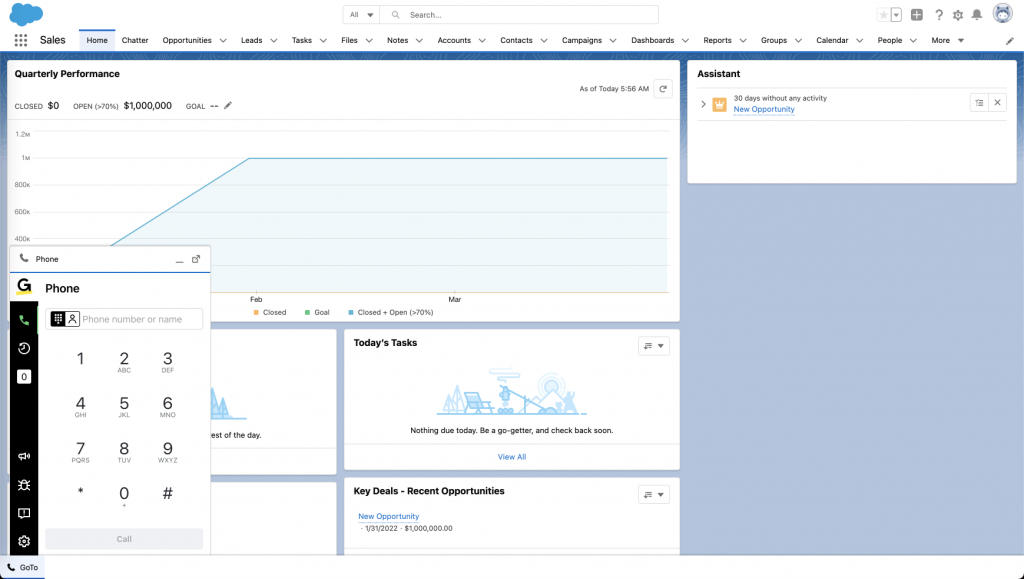Click View All under Today's Tasks
The height and width of the screenshot is (579, 1024).
(x=511, y=457)
